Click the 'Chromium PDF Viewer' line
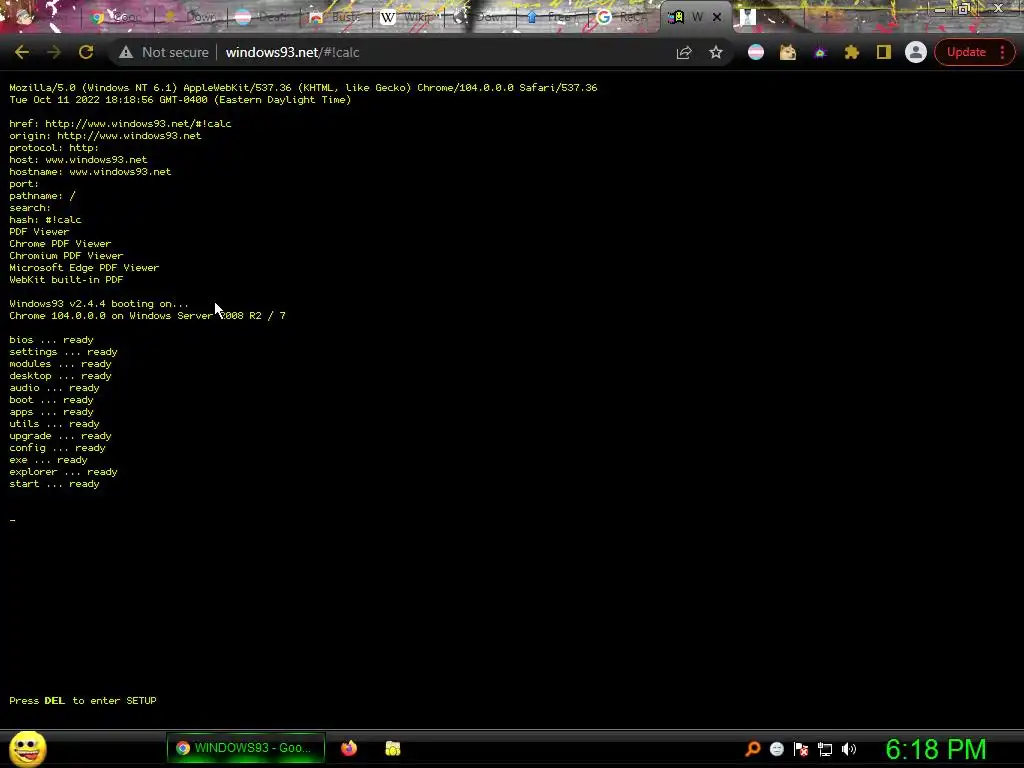Image resolution: width=1024 pixels, height=768 pixels. pos(66,255)
